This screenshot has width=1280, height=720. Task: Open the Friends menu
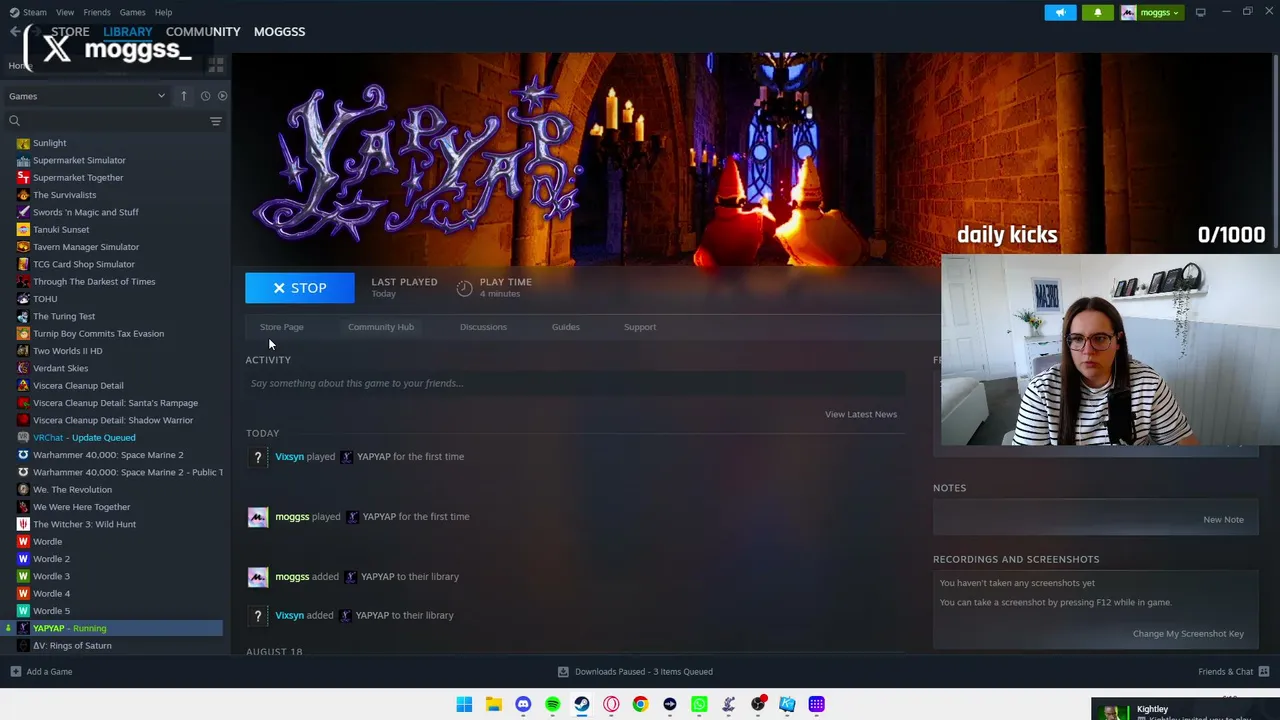[97, 12]
